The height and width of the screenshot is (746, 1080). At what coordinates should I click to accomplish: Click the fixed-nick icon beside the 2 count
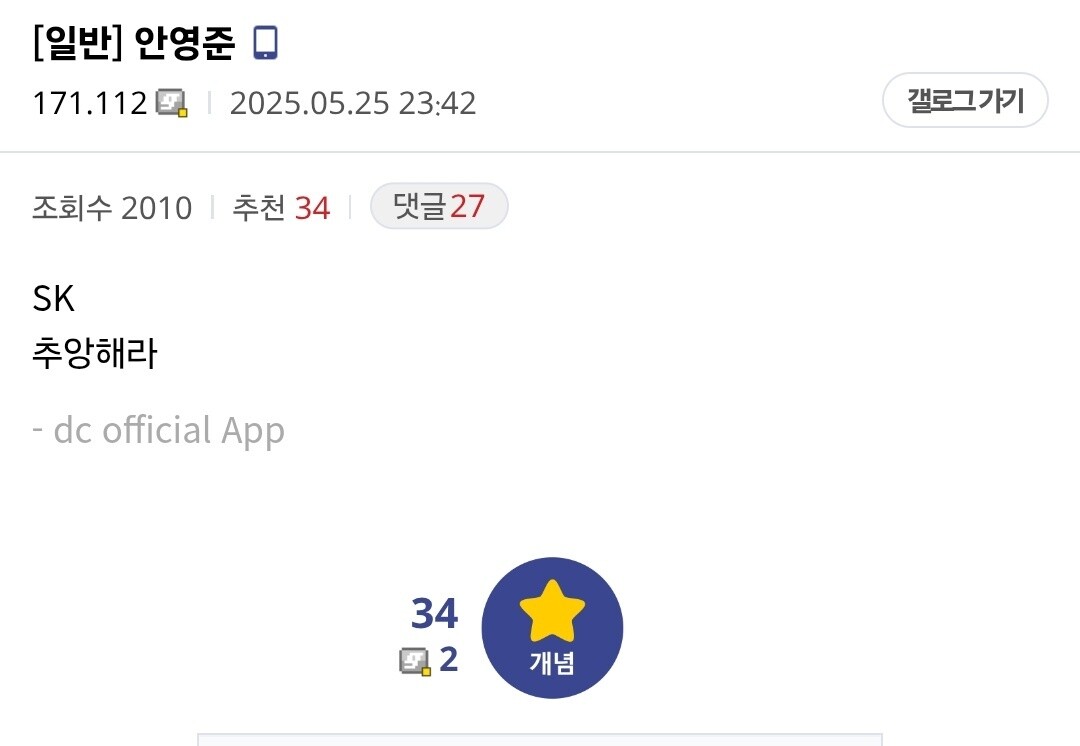(415, 661)
